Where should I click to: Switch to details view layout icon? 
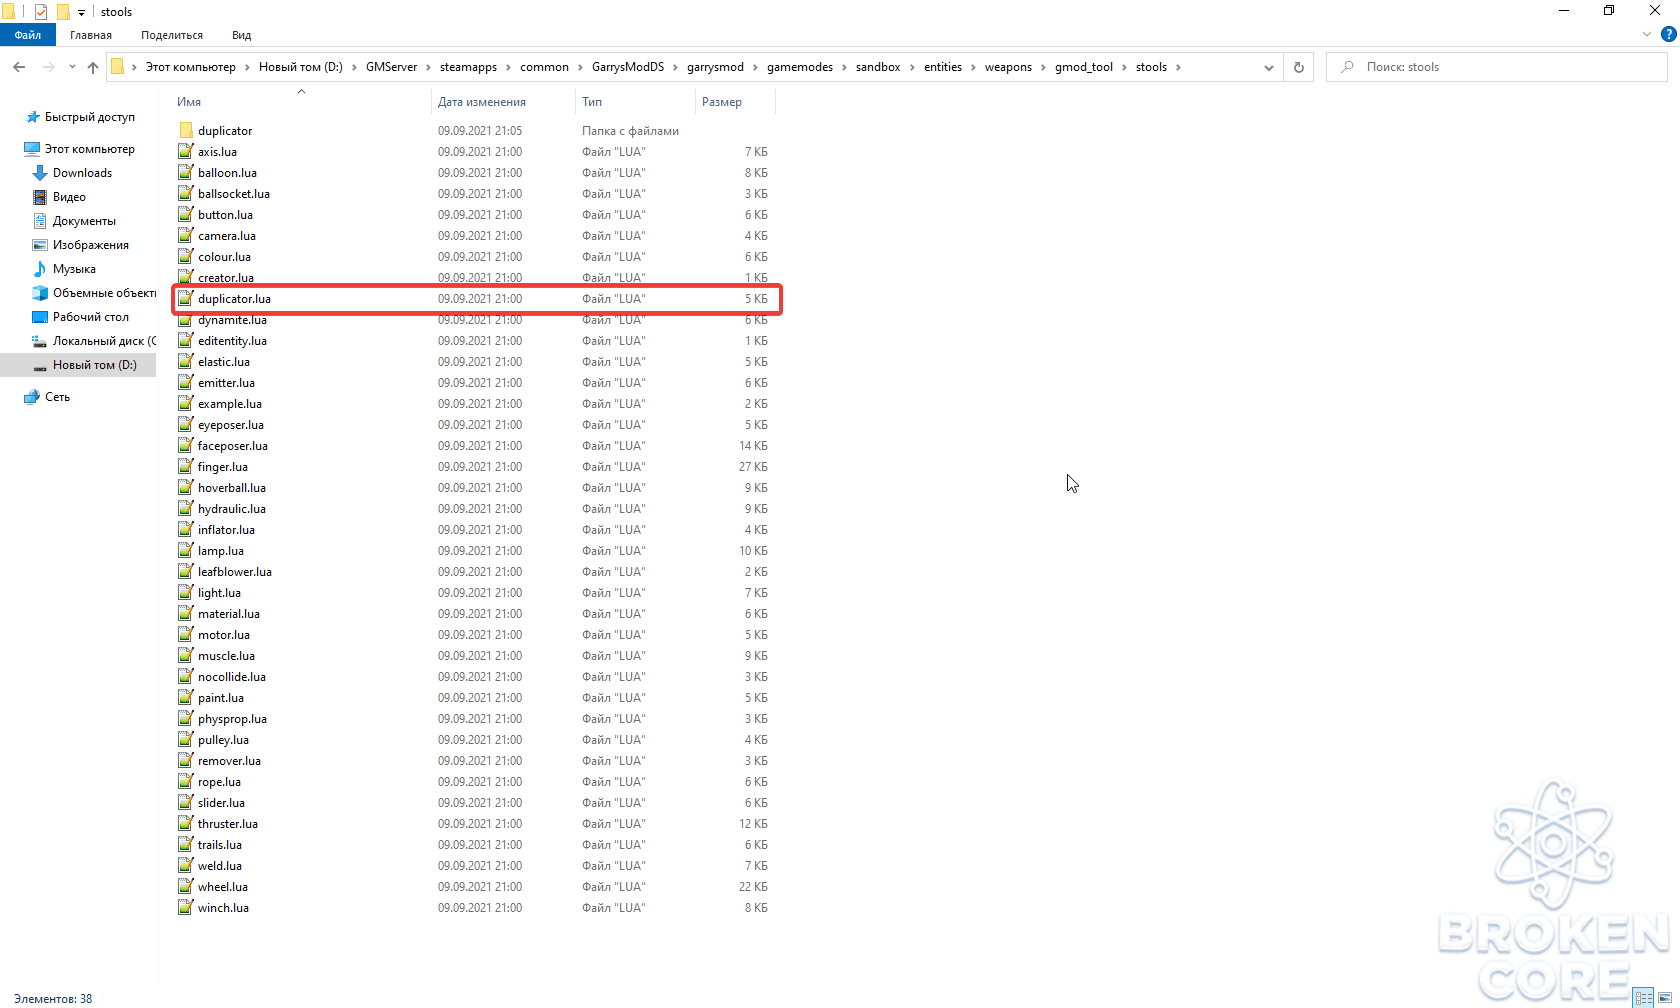[x=1644, y=998]
